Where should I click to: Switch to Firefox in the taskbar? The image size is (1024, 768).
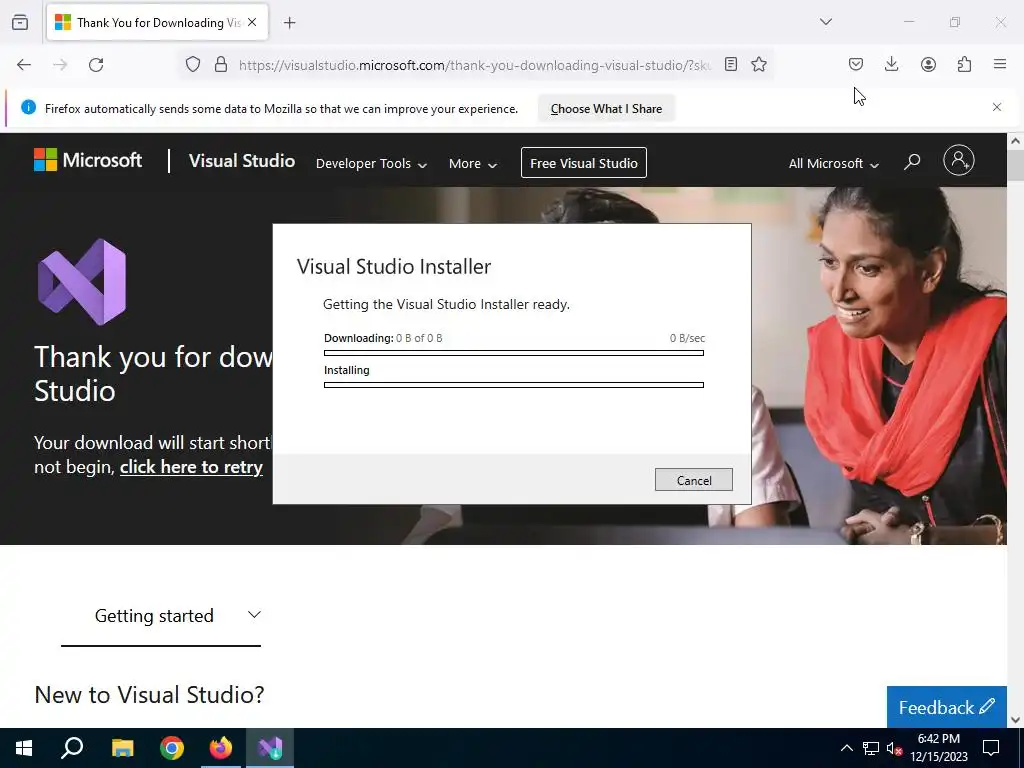[x=221, y=748]
